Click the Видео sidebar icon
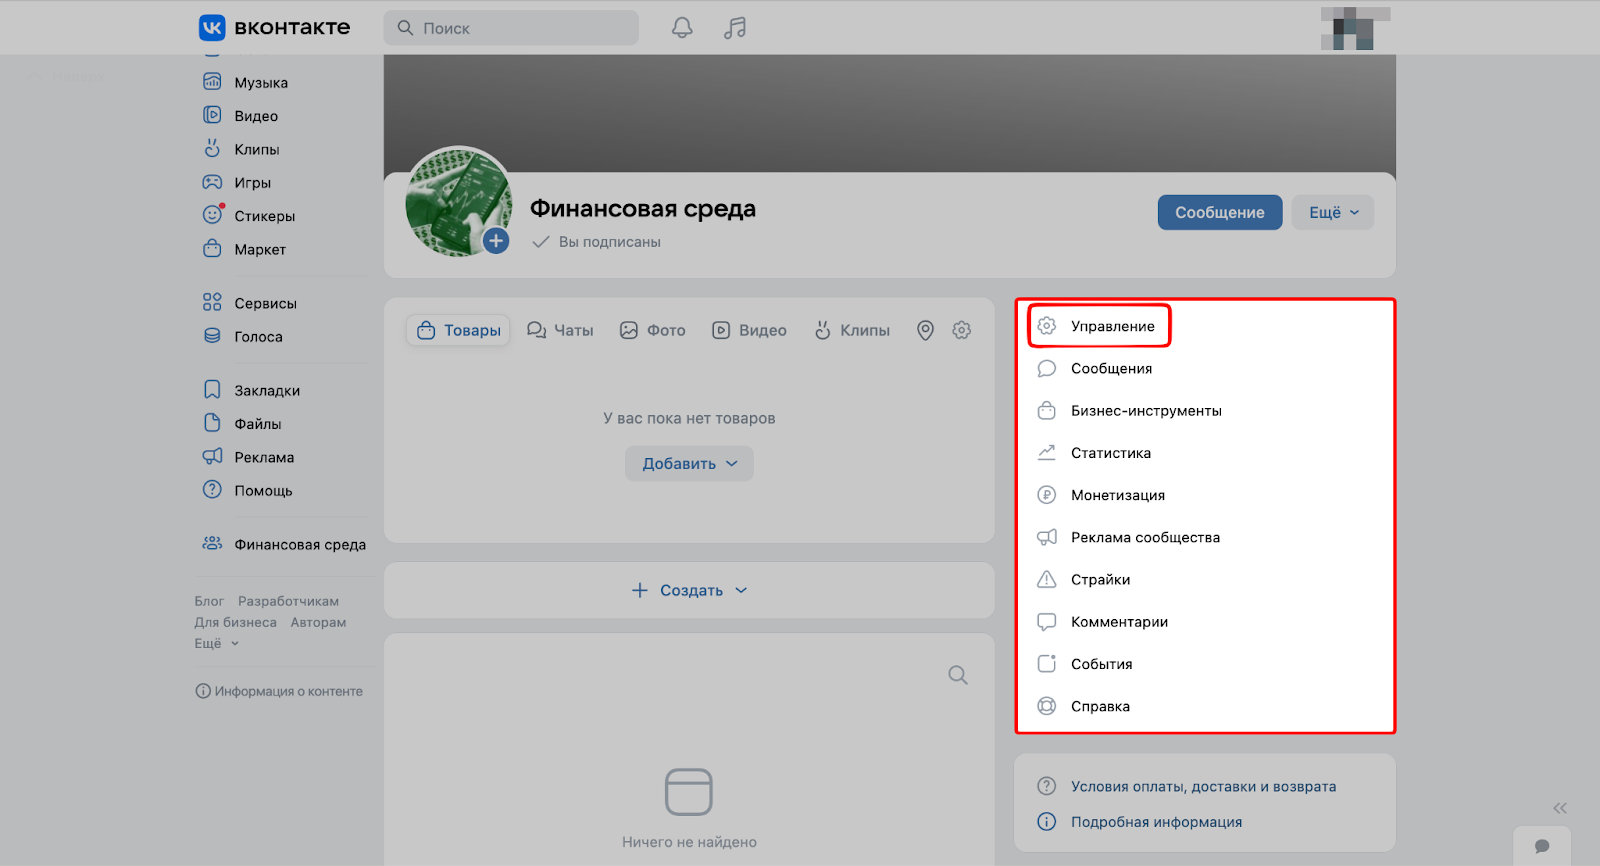 tap(212, 115)
